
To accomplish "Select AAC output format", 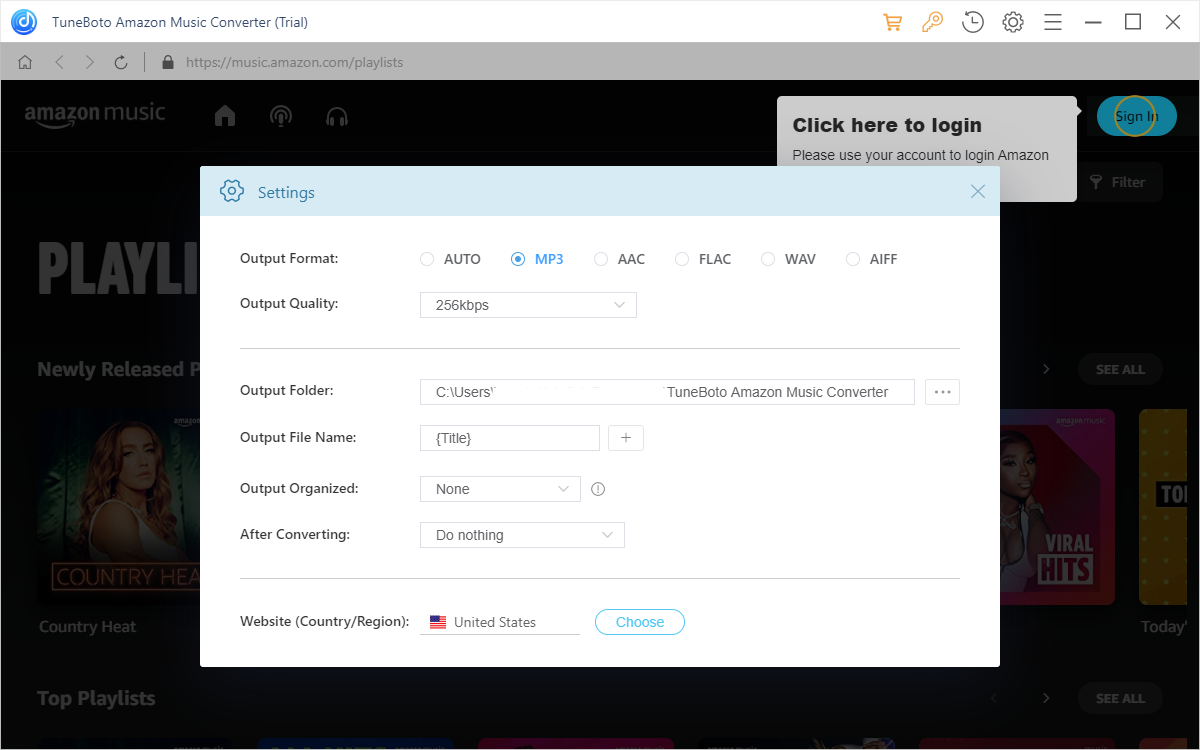I will click(x=620, y=259).
